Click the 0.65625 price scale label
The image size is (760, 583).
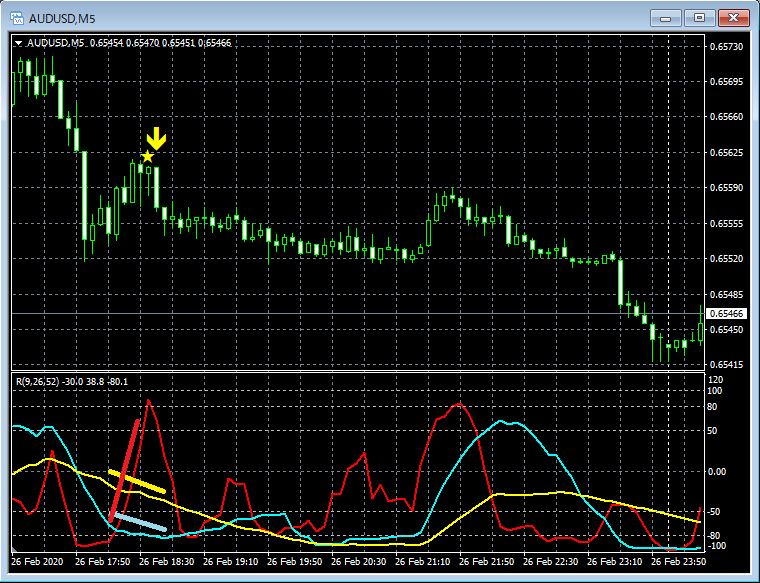pyautogui.click(x=726, y=153)
